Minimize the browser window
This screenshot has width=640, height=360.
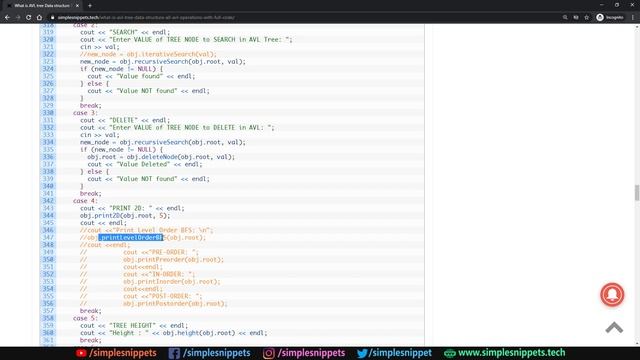coord(602,5)
